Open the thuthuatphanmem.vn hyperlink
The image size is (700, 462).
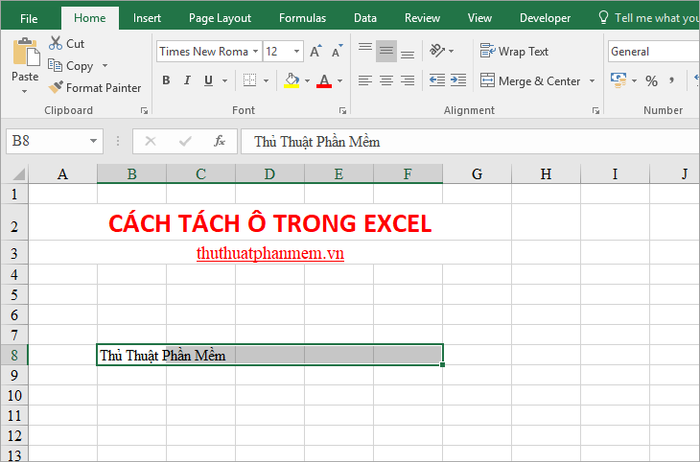click(270, 254)
